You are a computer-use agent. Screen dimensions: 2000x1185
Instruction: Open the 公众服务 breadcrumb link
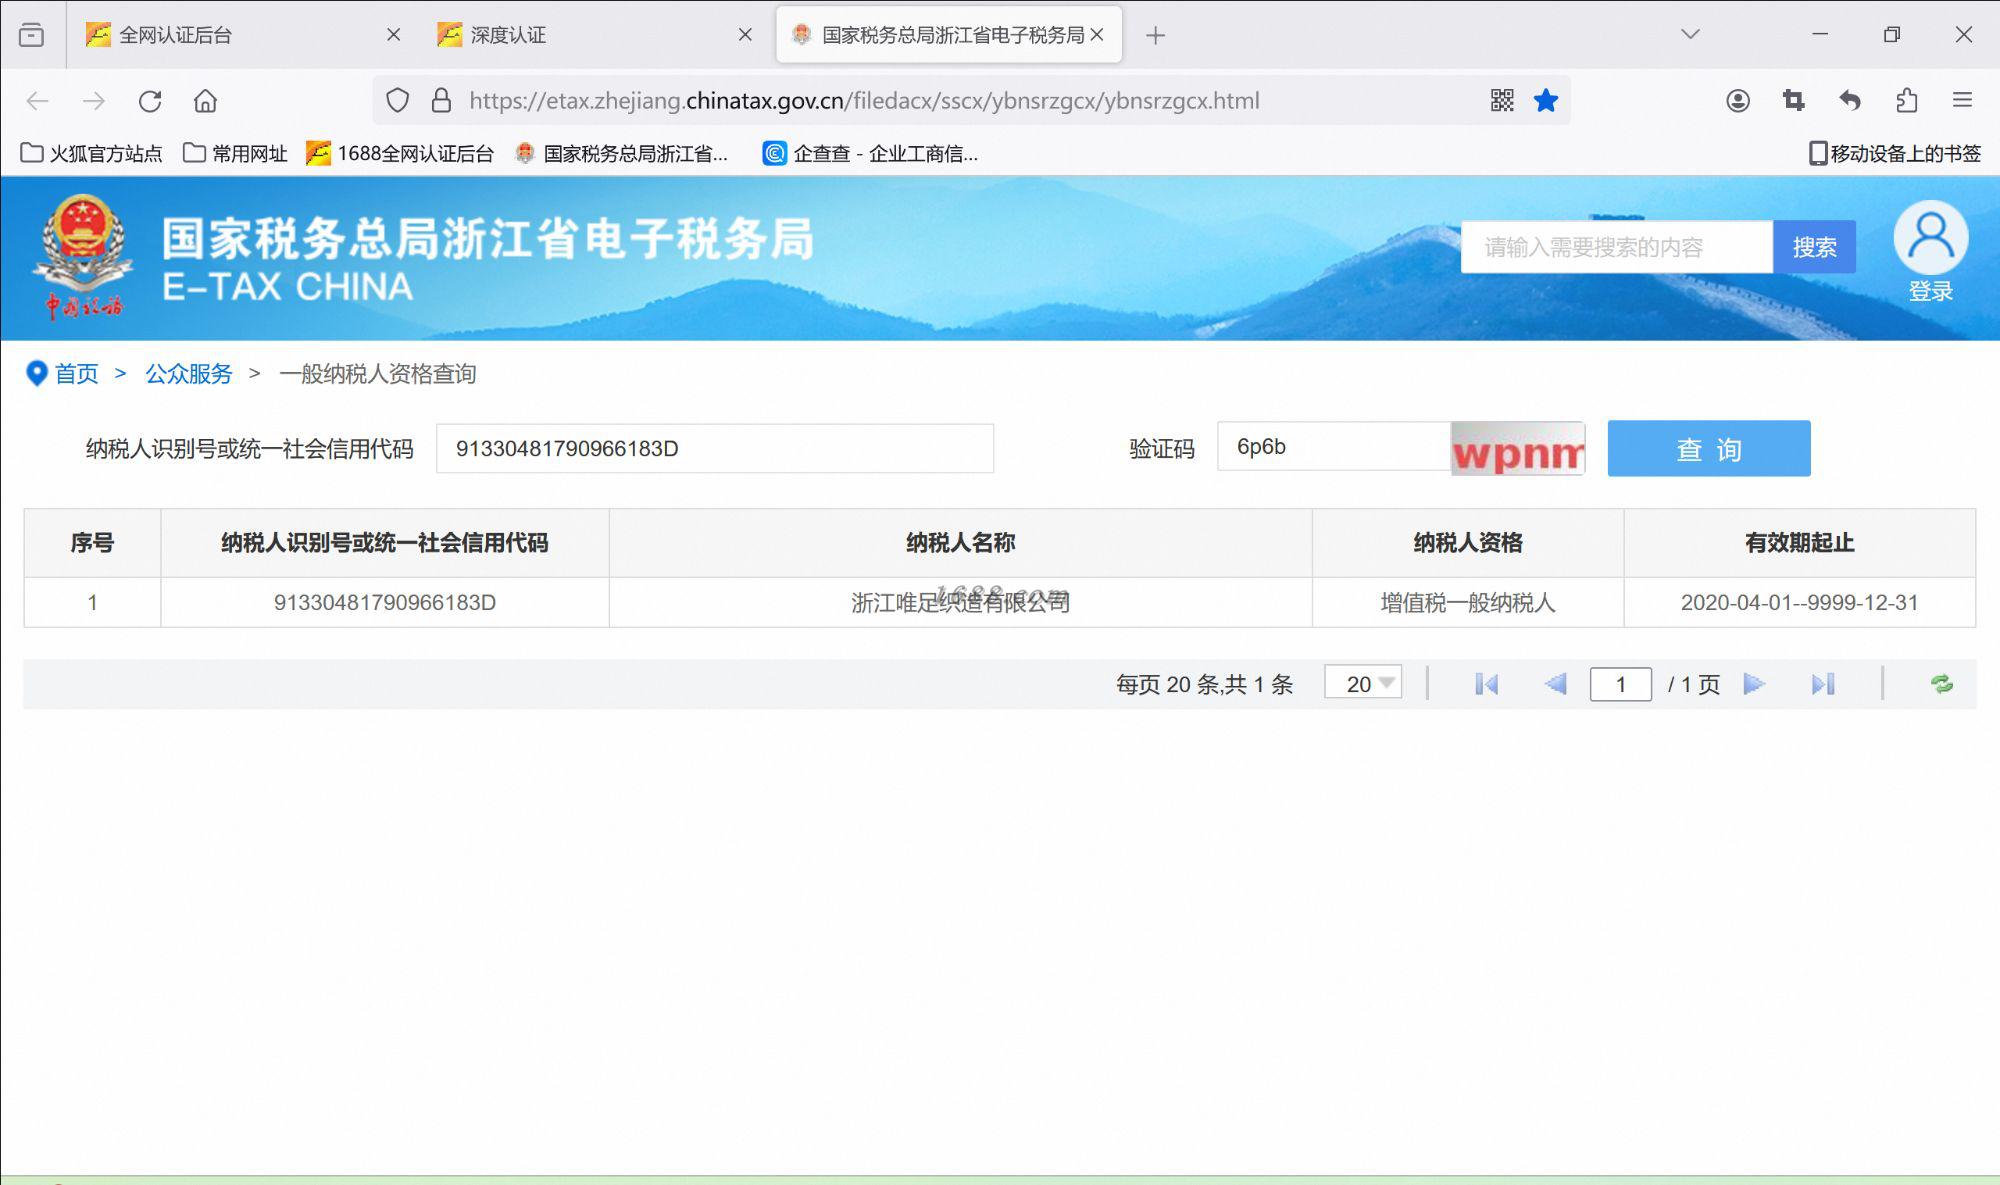click(x=188, y=374)
